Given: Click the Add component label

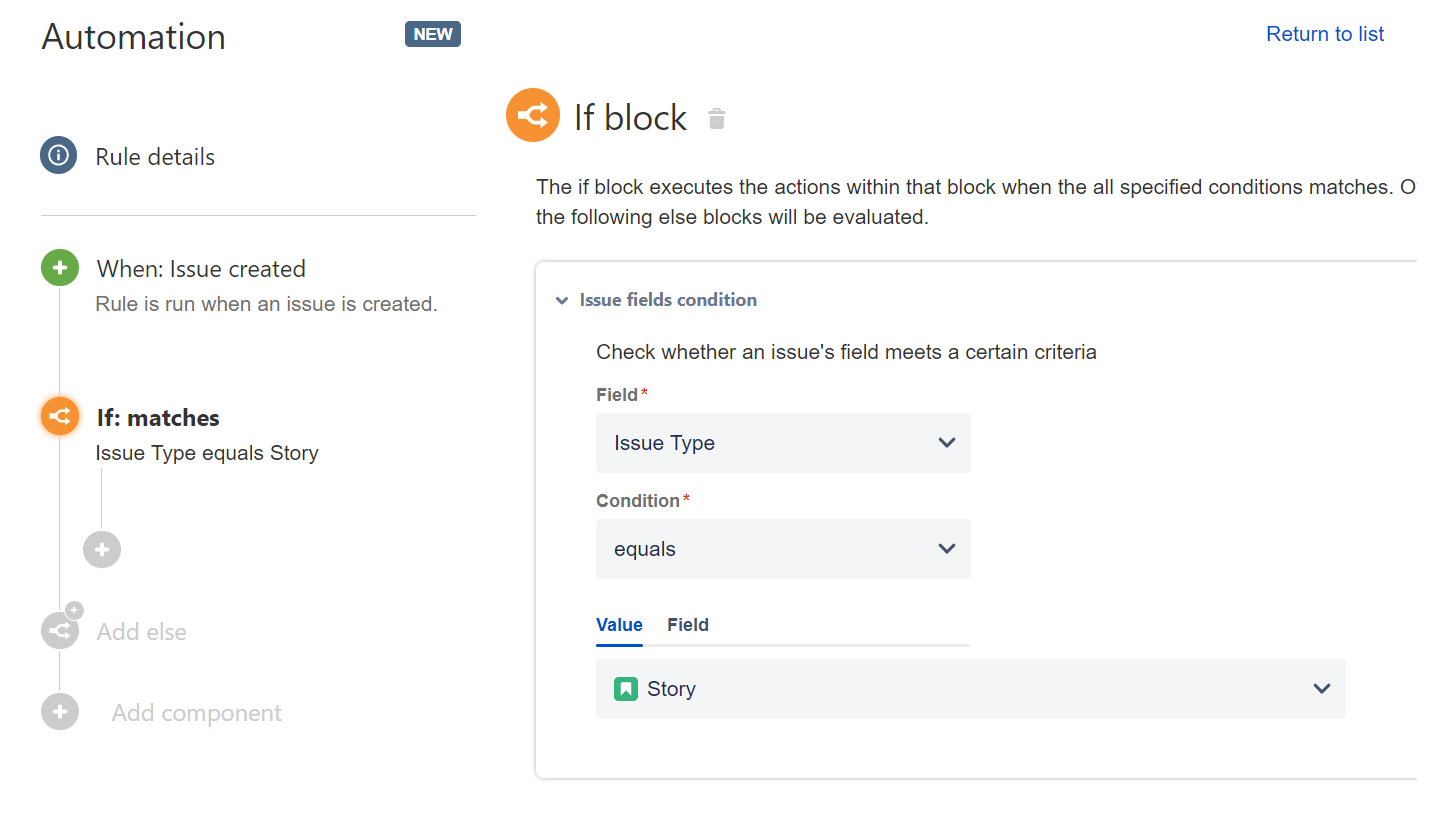Looking at the screenshot, I should (196, 712).
